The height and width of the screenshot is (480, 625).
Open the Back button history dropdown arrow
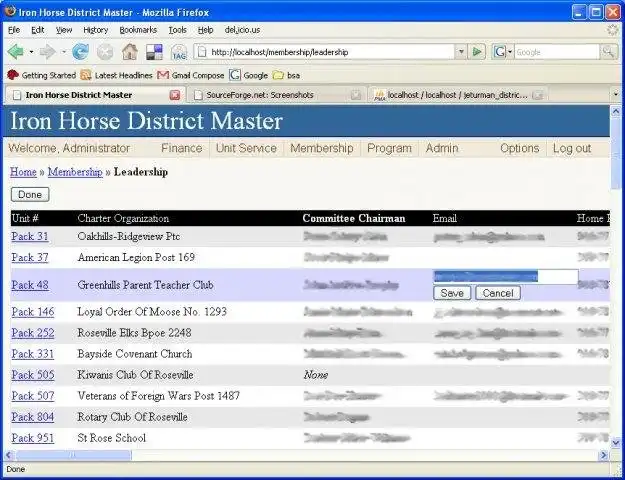[x=31, y=52]
